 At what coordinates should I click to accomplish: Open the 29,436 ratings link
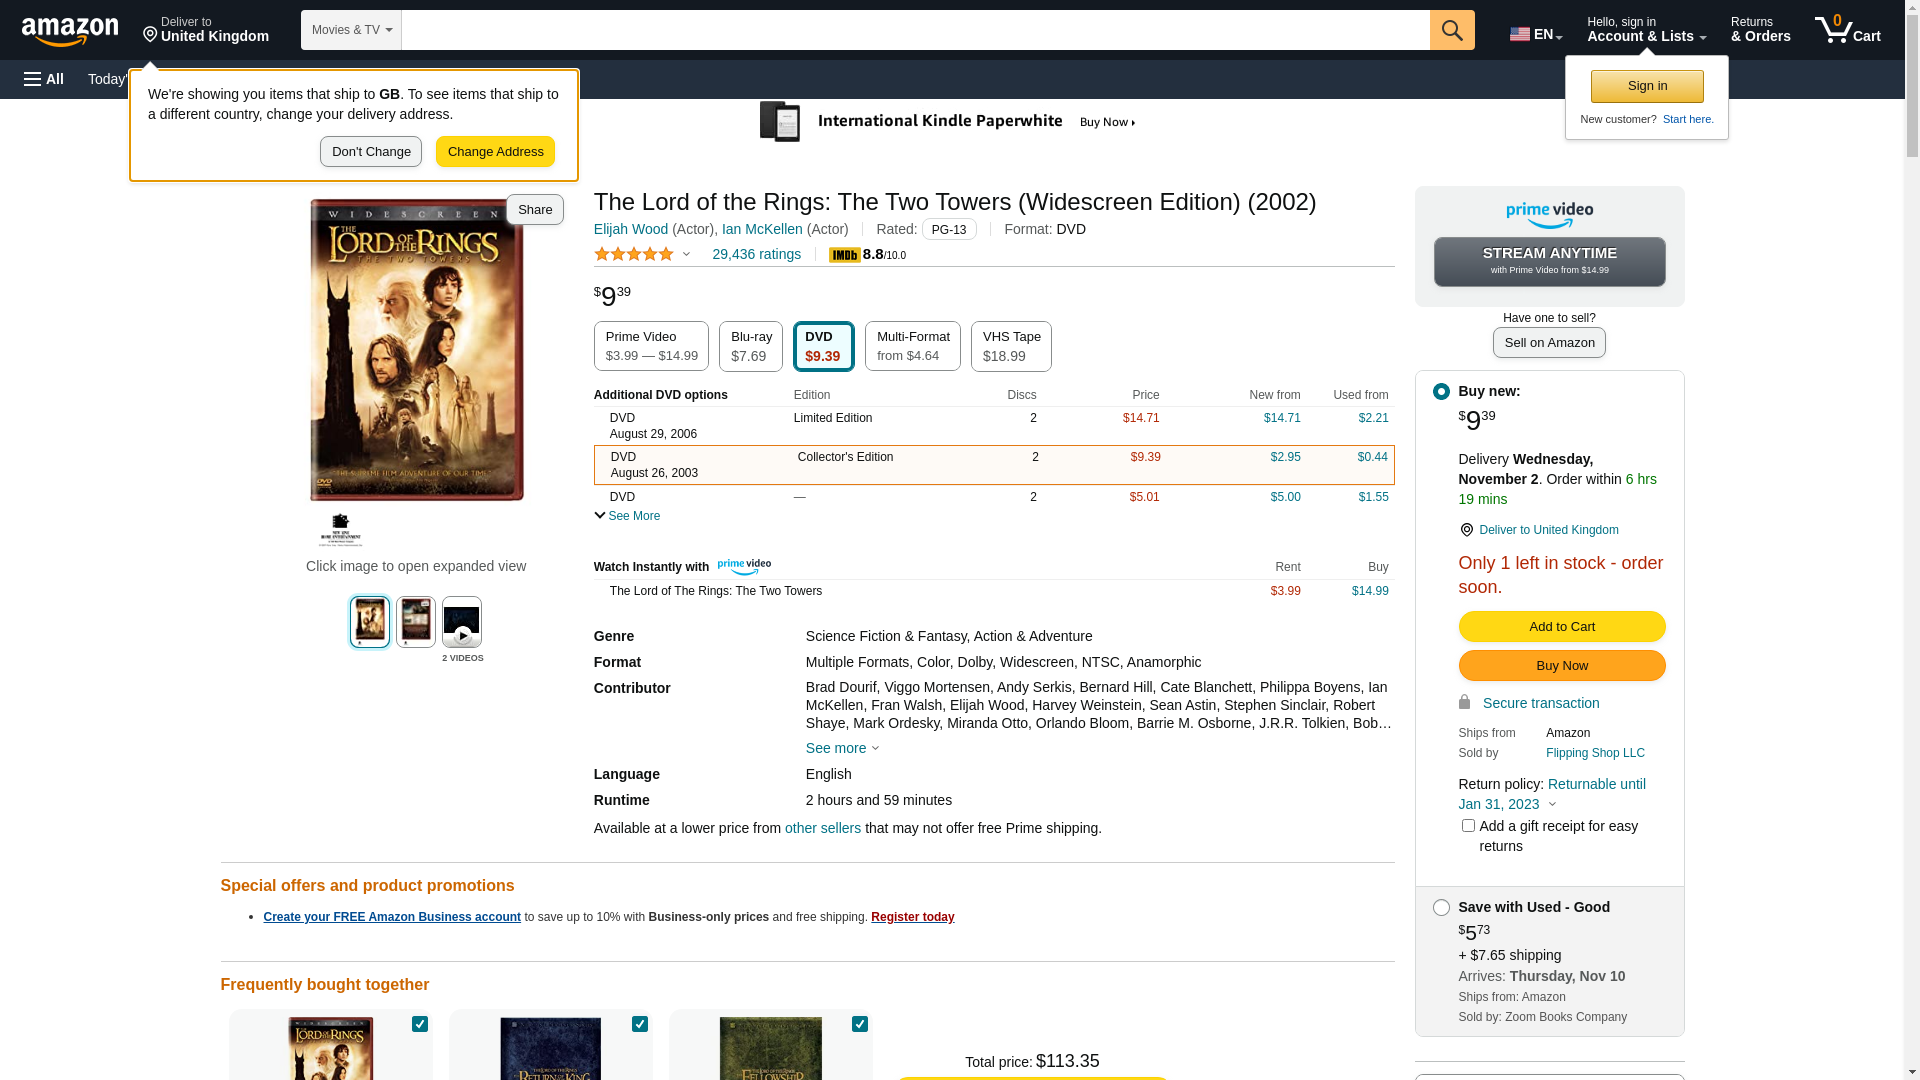coord(756,254)
